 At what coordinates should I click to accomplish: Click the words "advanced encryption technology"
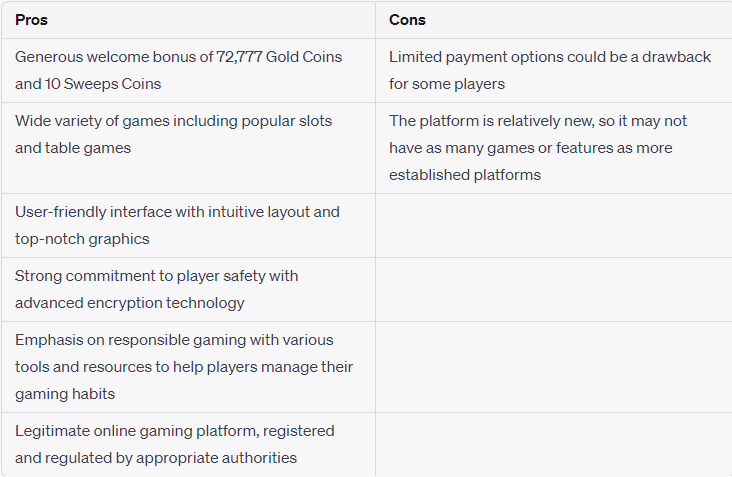click(x=130, y=303)
